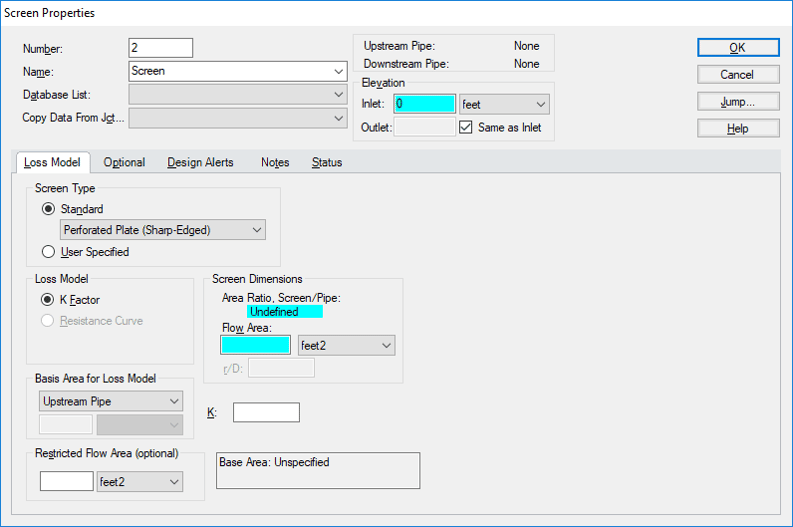Click the K value input field

pos(266,412)
